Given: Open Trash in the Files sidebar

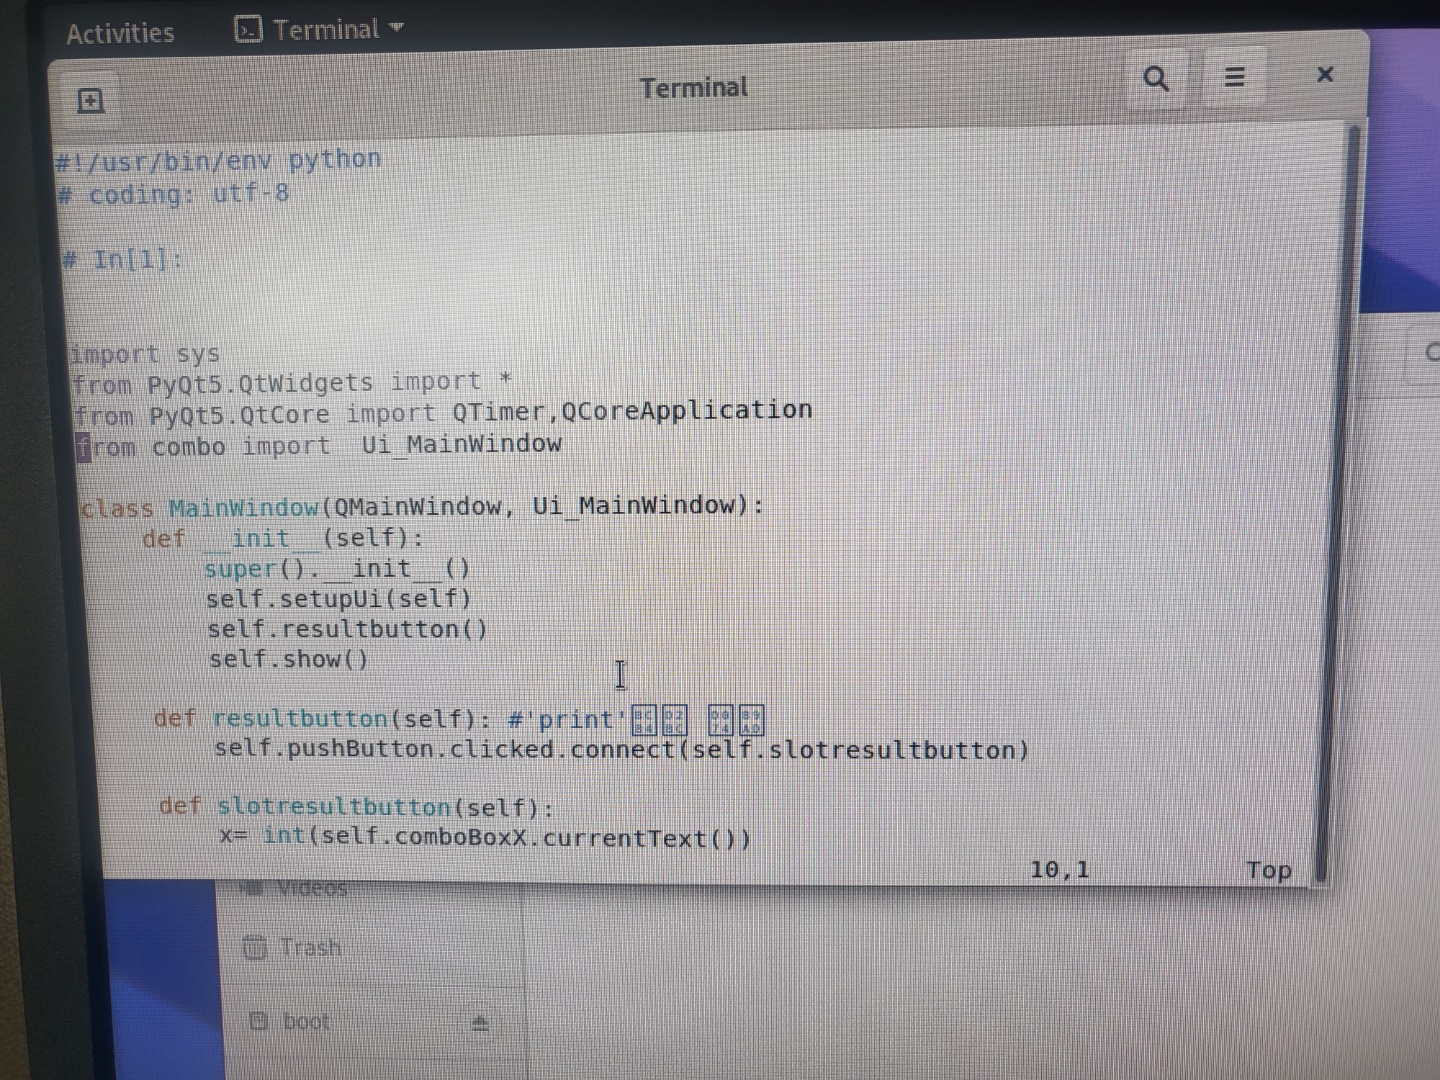Looking at the screenshot, I should point(293,947).
